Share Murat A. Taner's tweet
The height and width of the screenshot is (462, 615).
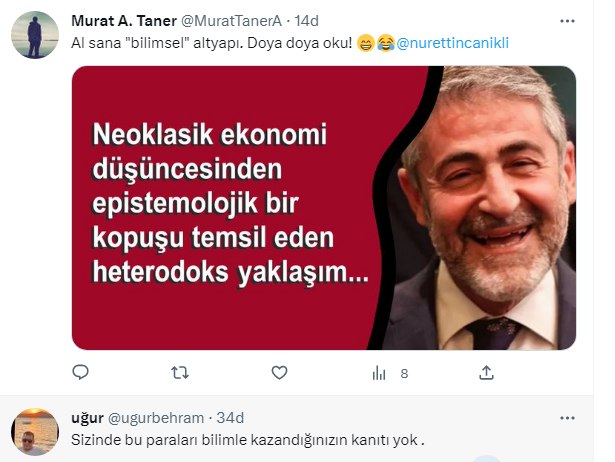486,373
